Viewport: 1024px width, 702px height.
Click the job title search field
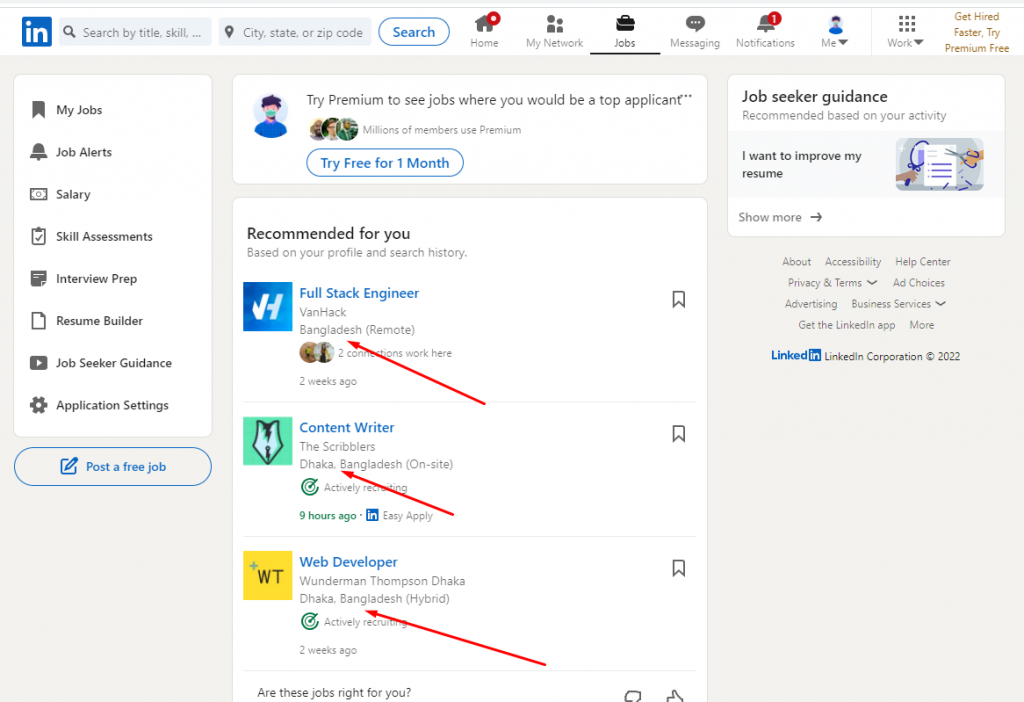coord(135,32)
